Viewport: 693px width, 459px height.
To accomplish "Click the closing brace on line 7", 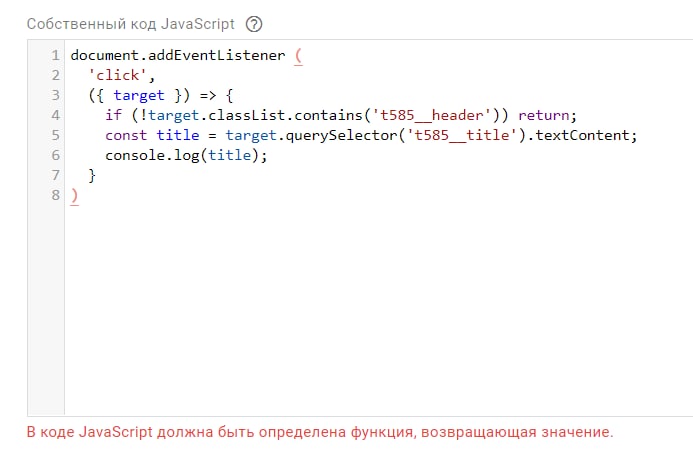I will (92, 175).
